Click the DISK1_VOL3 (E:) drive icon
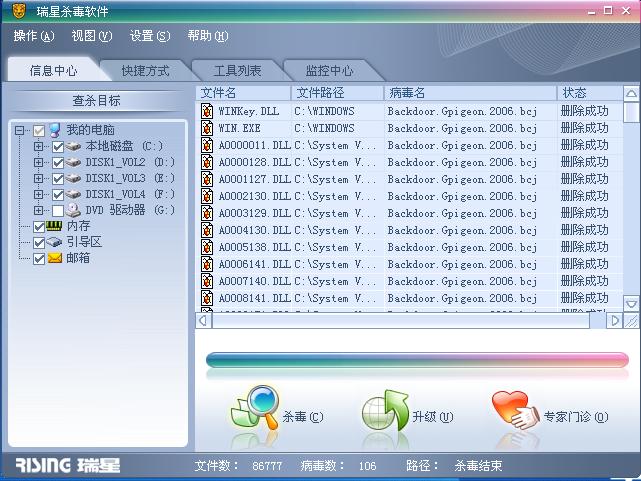The image size is (641, 481). pos(73,179)
